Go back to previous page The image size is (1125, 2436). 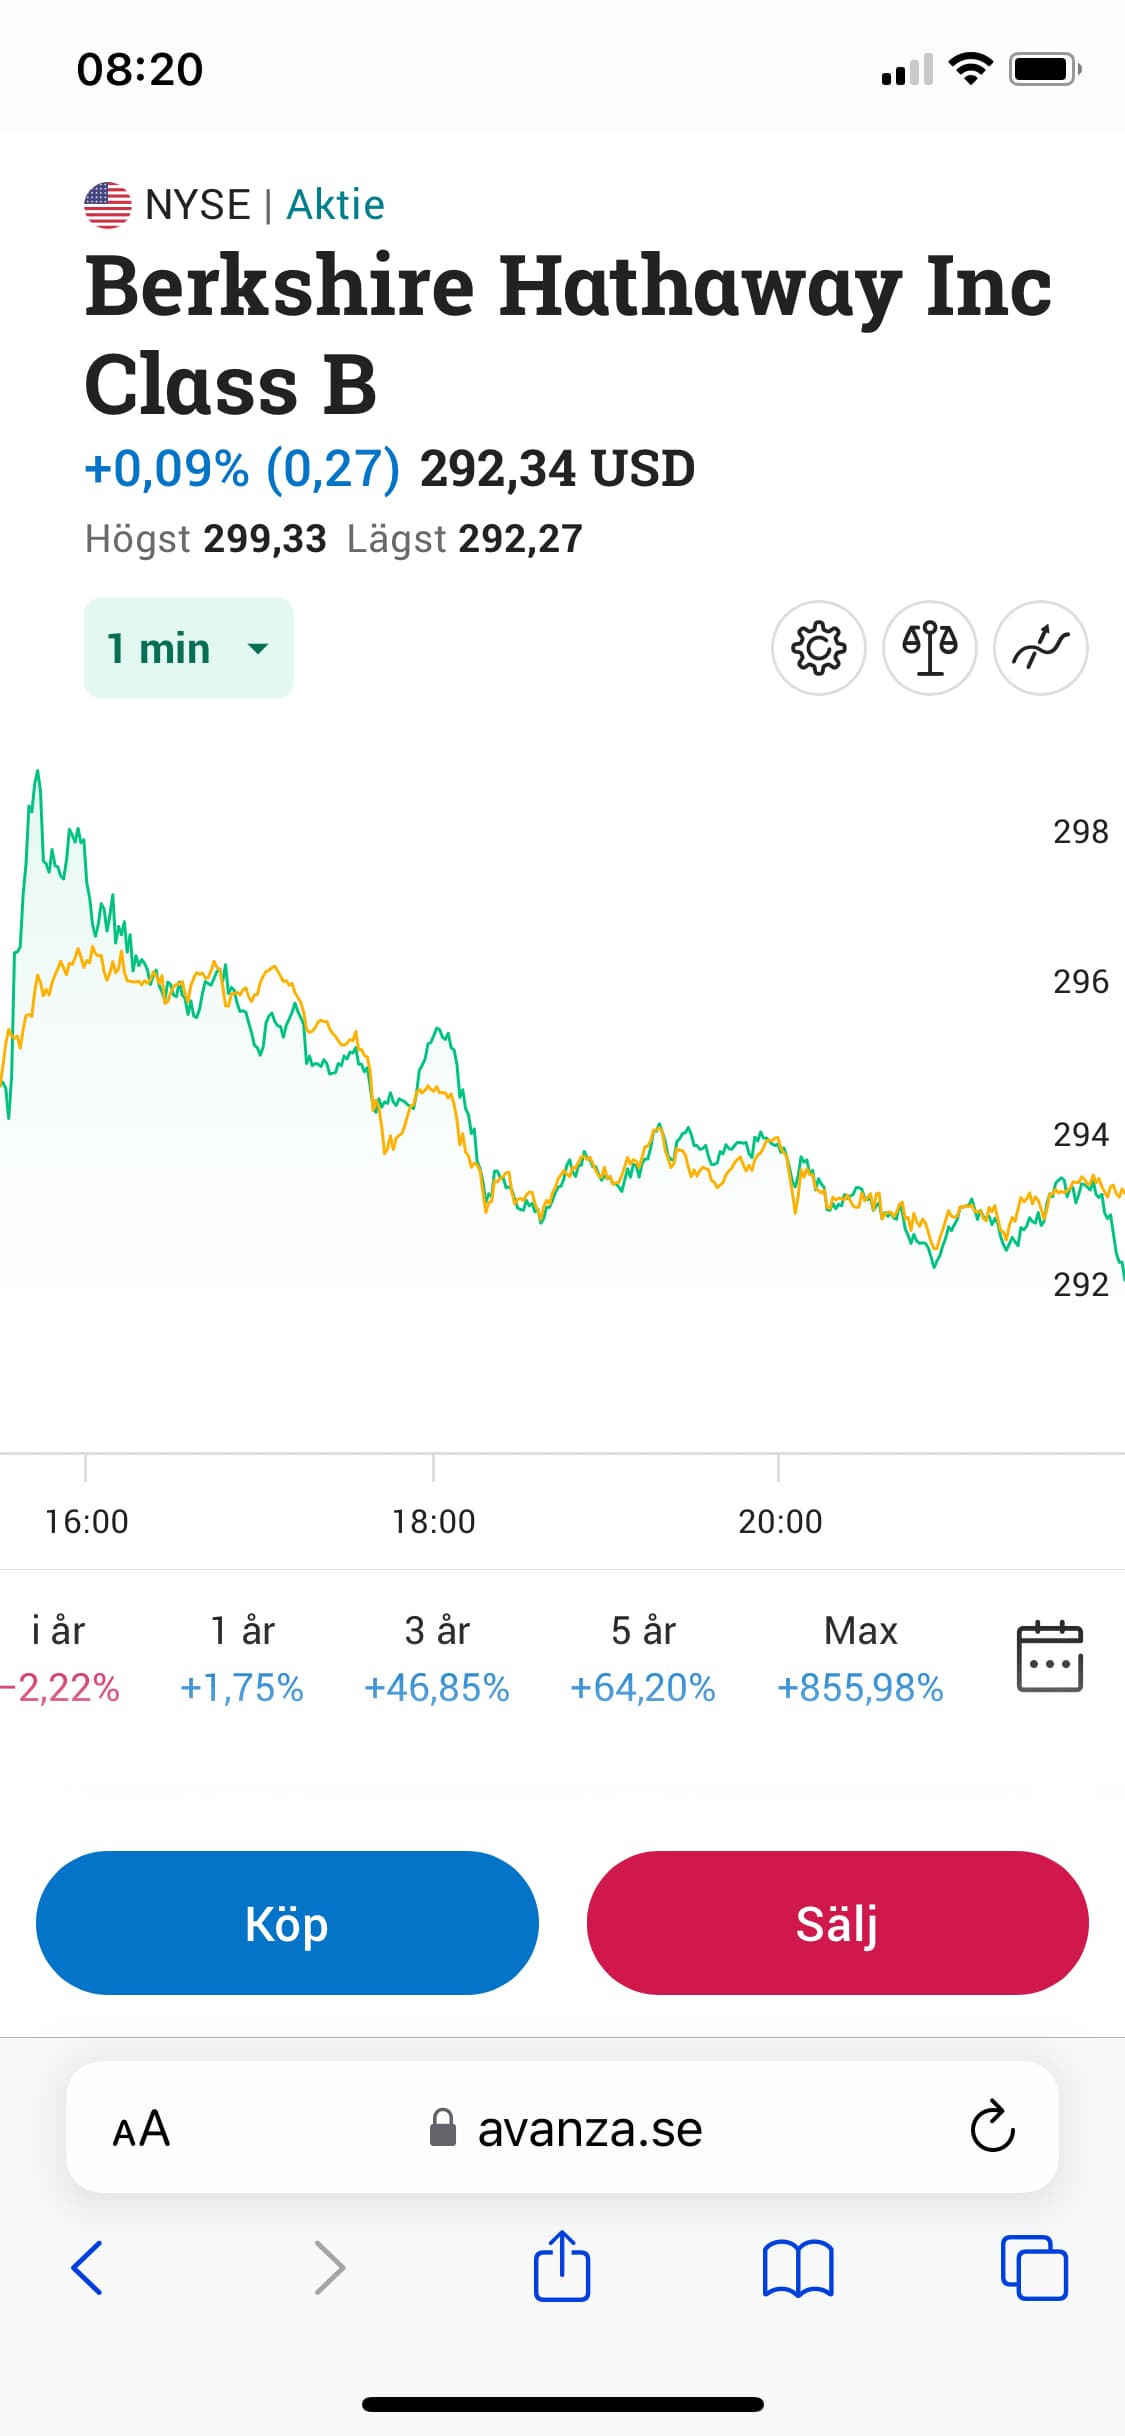pos(88,2268)
